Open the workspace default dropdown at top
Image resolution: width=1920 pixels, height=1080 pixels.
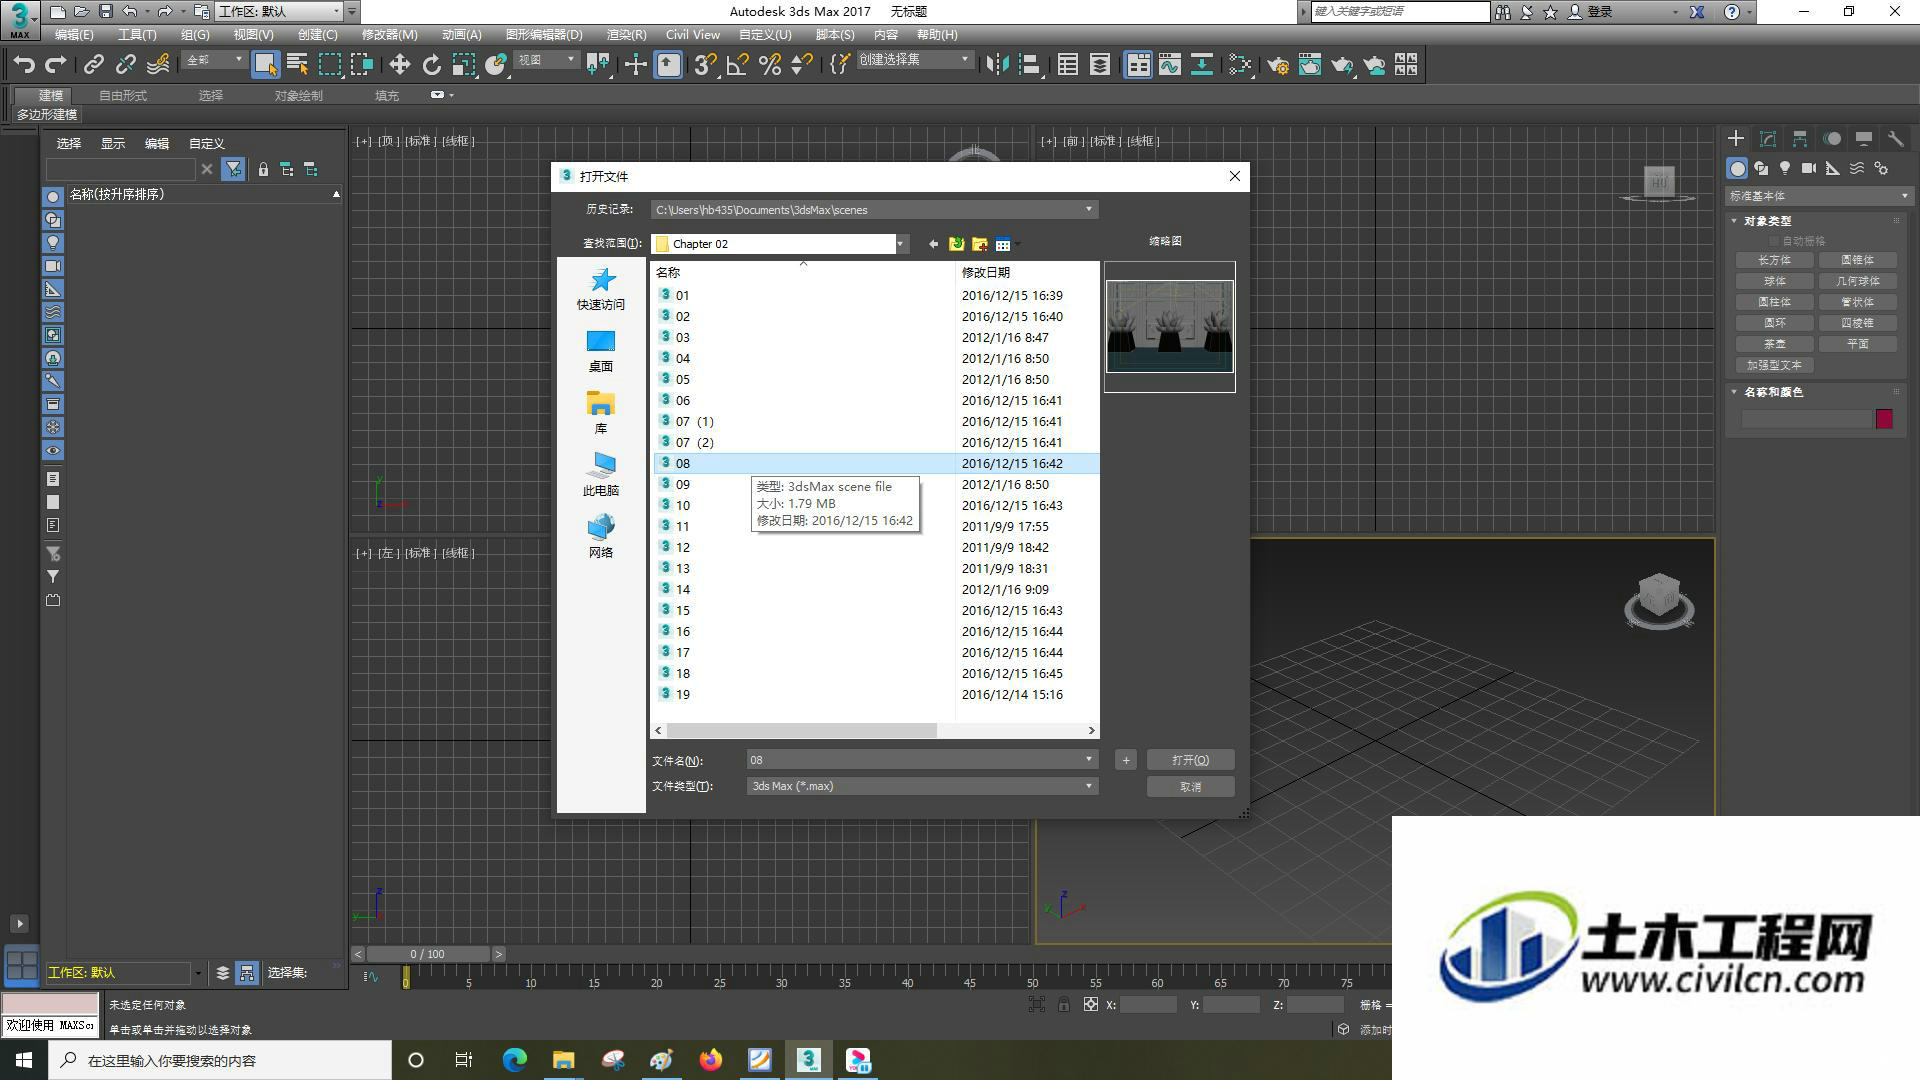click(279, 11)
